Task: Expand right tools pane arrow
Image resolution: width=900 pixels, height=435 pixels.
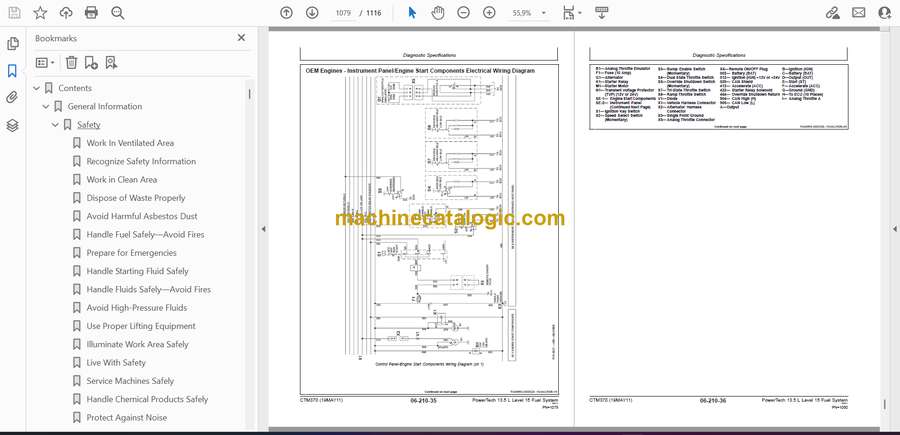Action: tap(894, 229)
